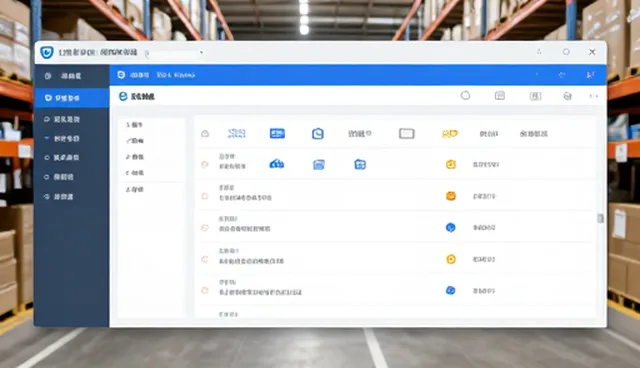The height and width of the screenshot is (368, 640).
Task: Click the rightmost icon in the blue header bar
Action: (590, 75)
